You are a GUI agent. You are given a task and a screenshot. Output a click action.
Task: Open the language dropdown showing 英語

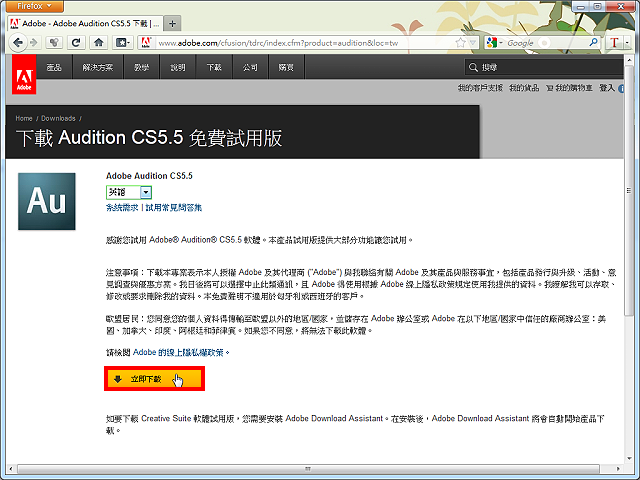[x=129, y=192]
